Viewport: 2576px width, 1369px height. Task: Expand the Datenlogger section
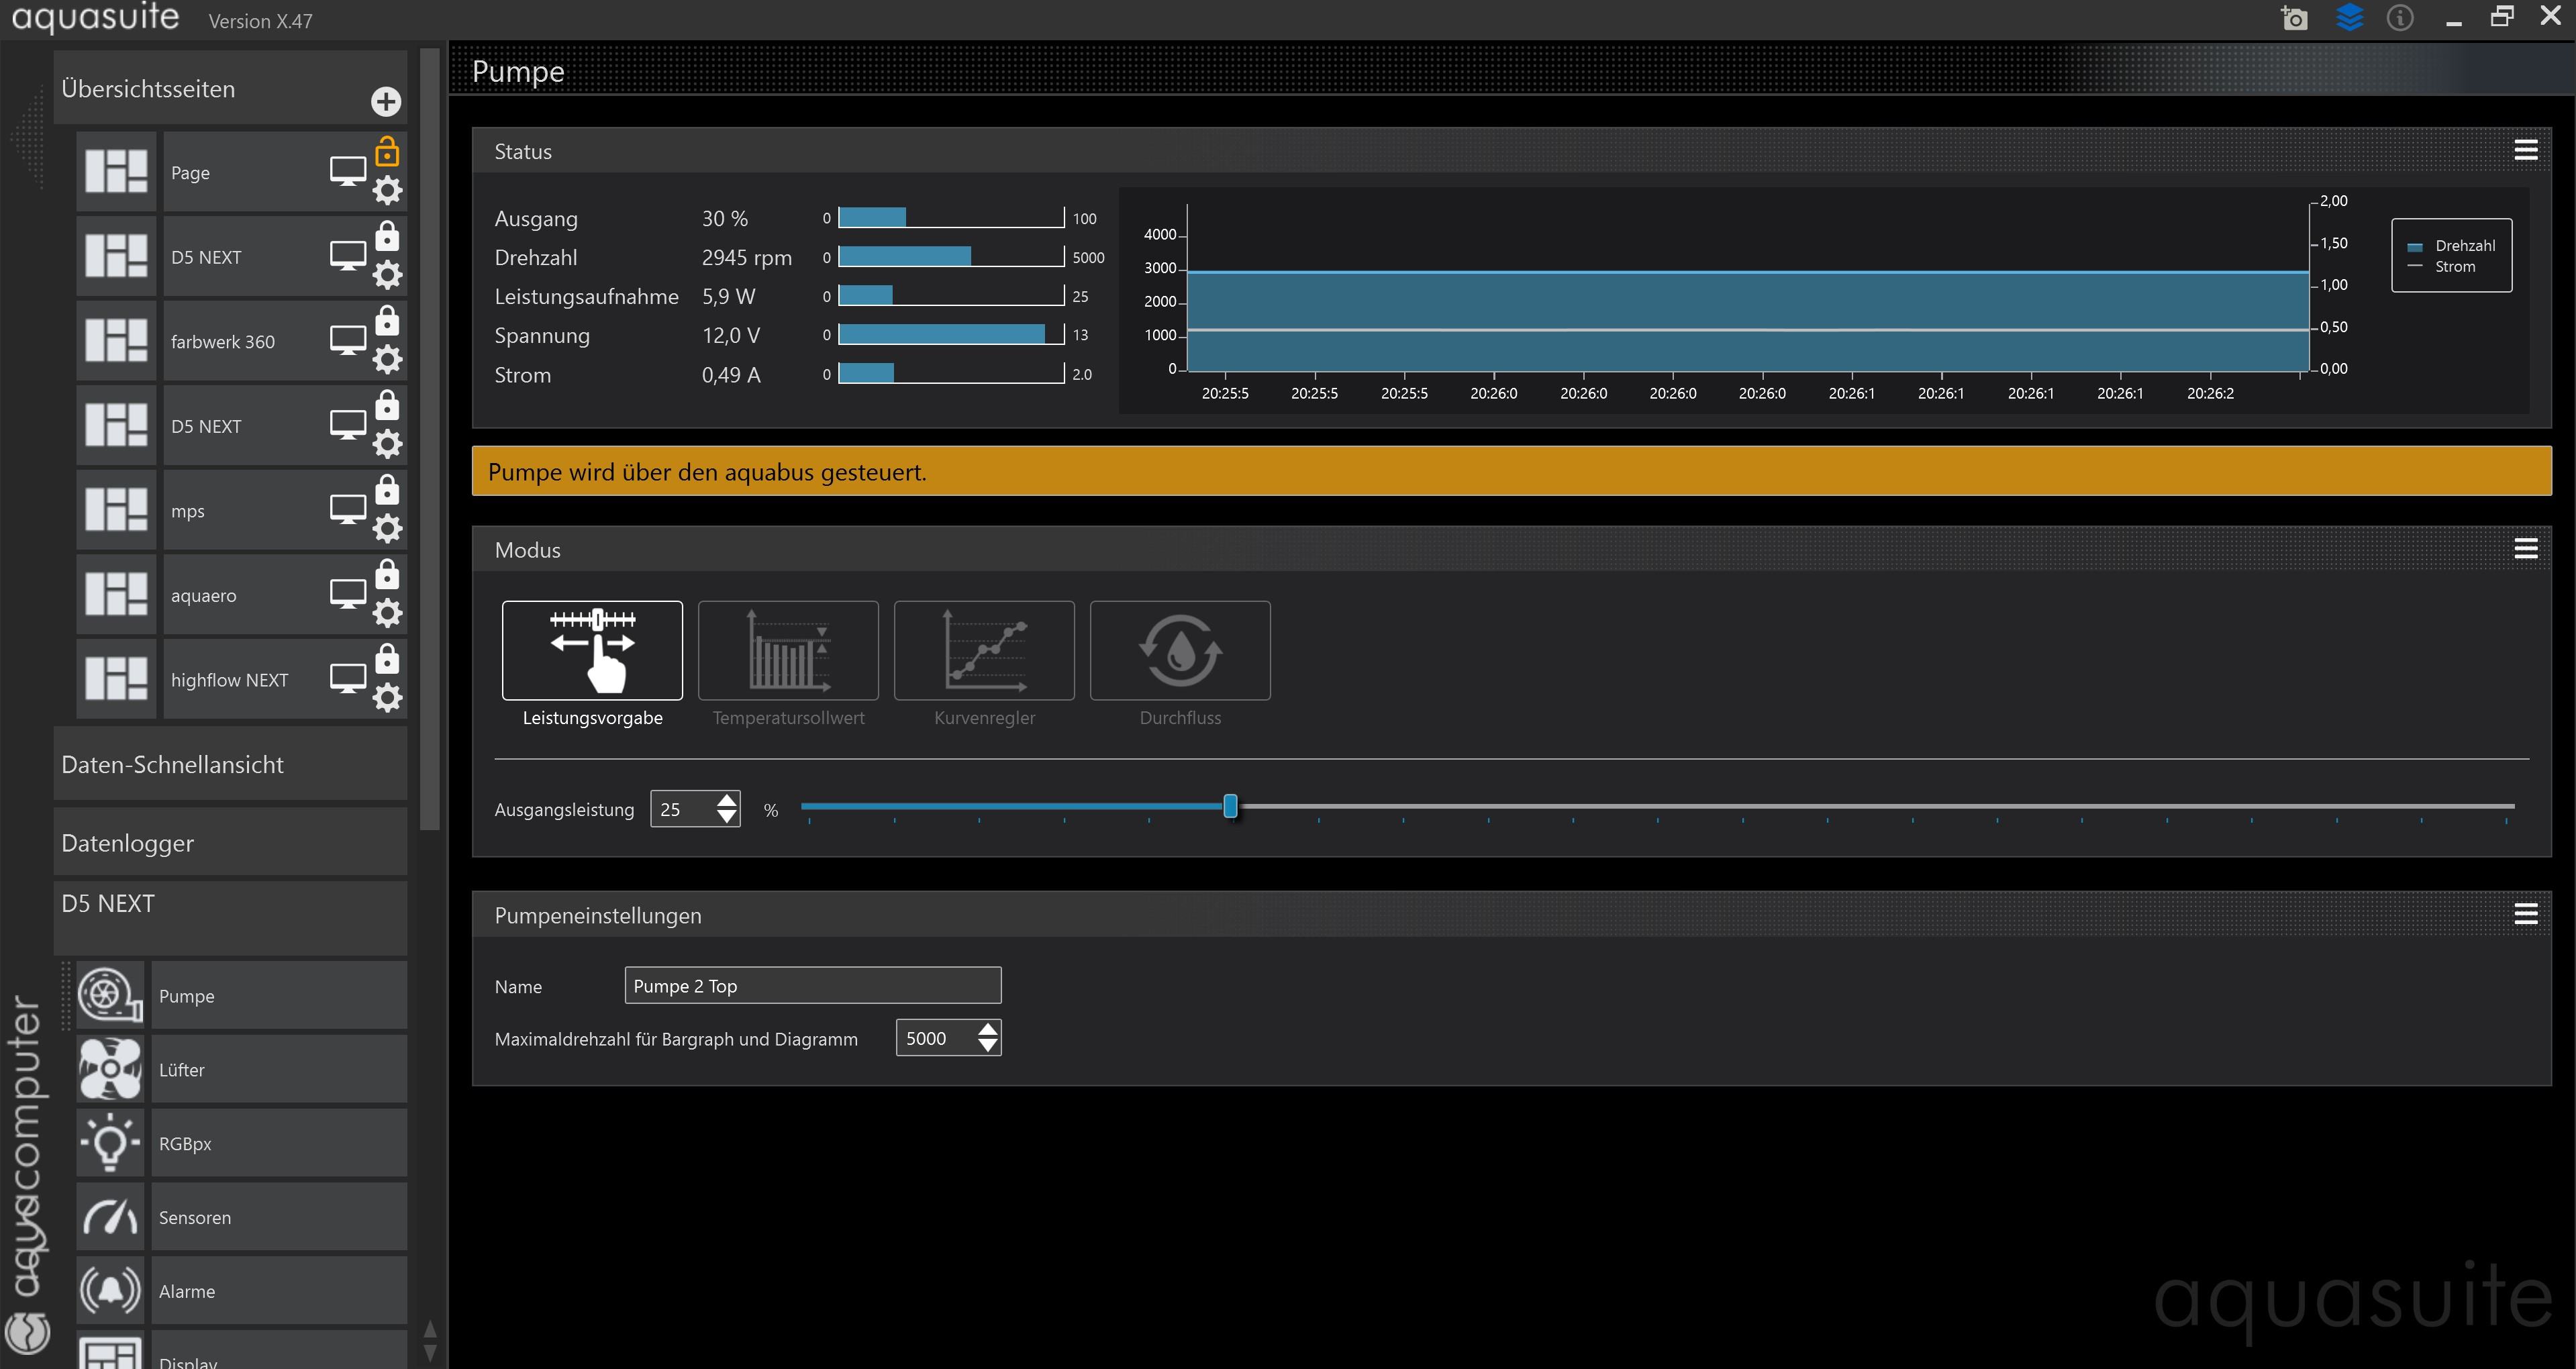tap(230, 843)
